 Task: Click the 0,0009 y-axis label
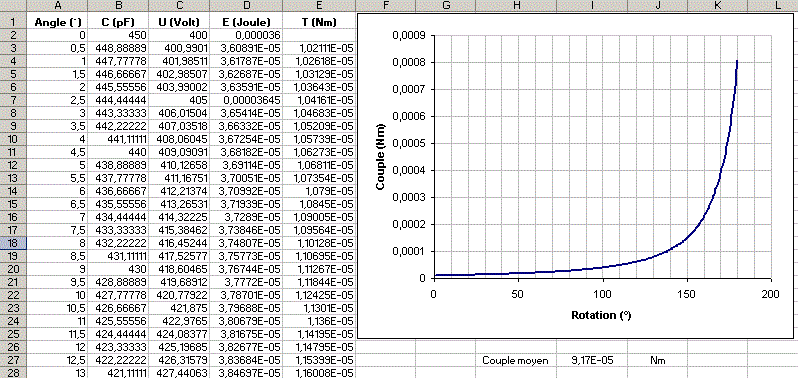(409, 36)
